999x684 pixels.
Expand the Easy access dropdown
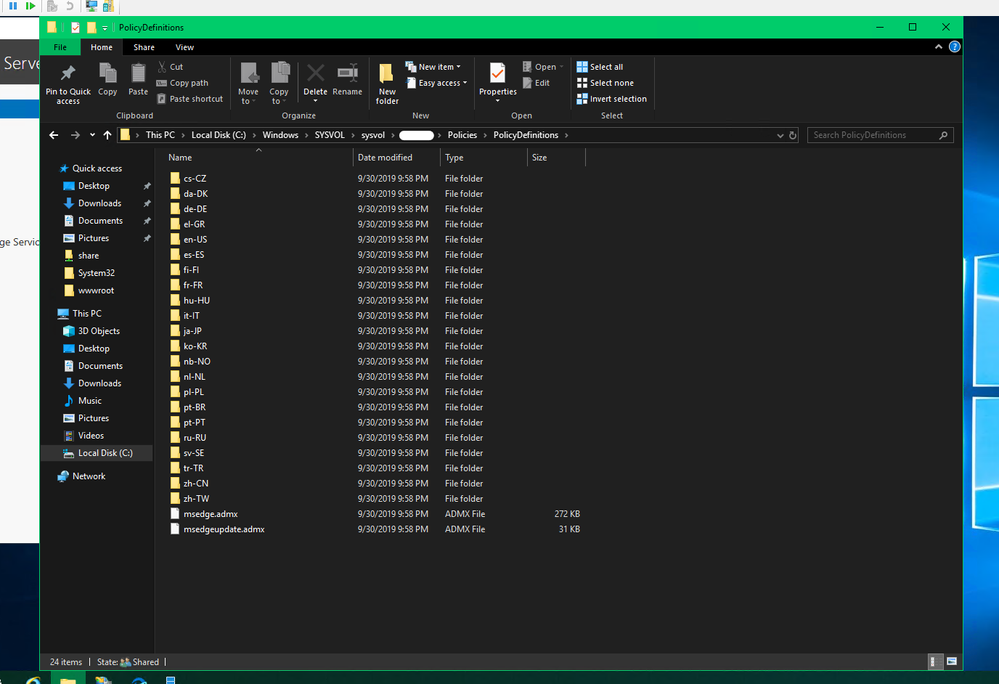[x=438, y=83]
